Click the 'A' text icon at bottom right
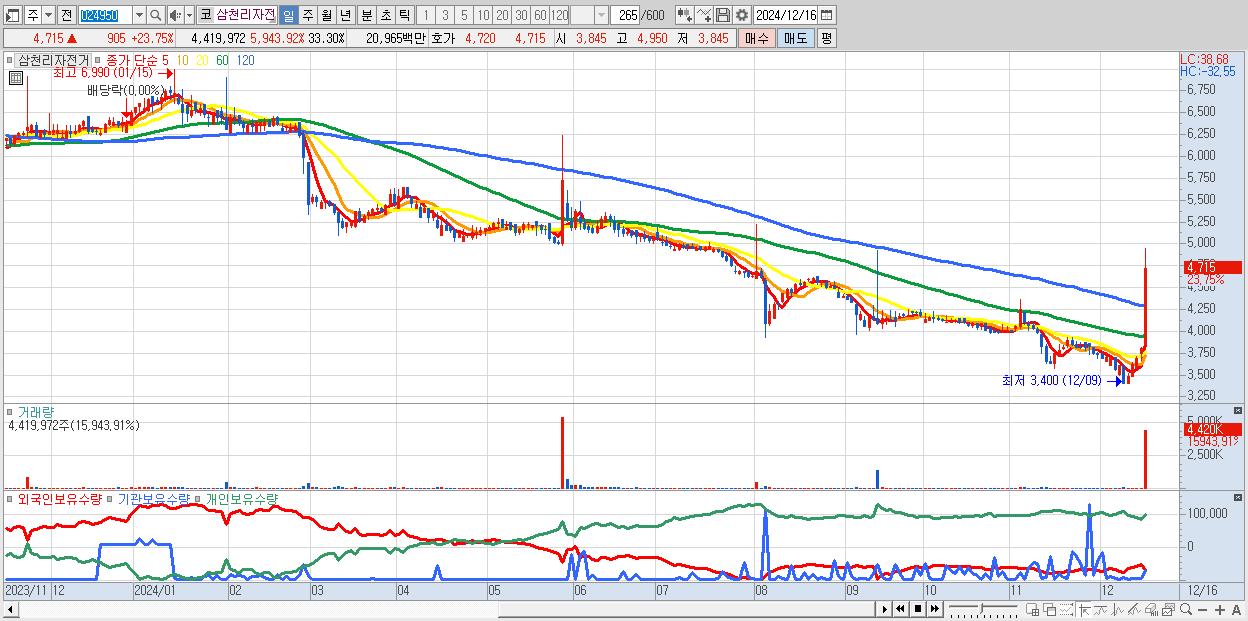The height and width of the screenshot is (621, 1248). (x=1236, y=609)
